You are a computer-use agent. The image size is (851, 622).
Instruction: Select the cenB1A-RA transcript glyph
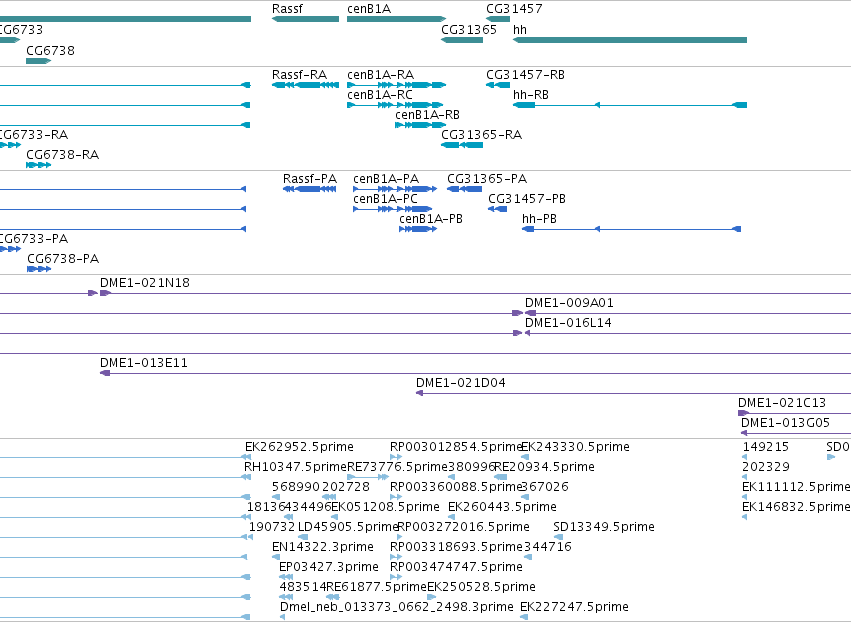396,85
